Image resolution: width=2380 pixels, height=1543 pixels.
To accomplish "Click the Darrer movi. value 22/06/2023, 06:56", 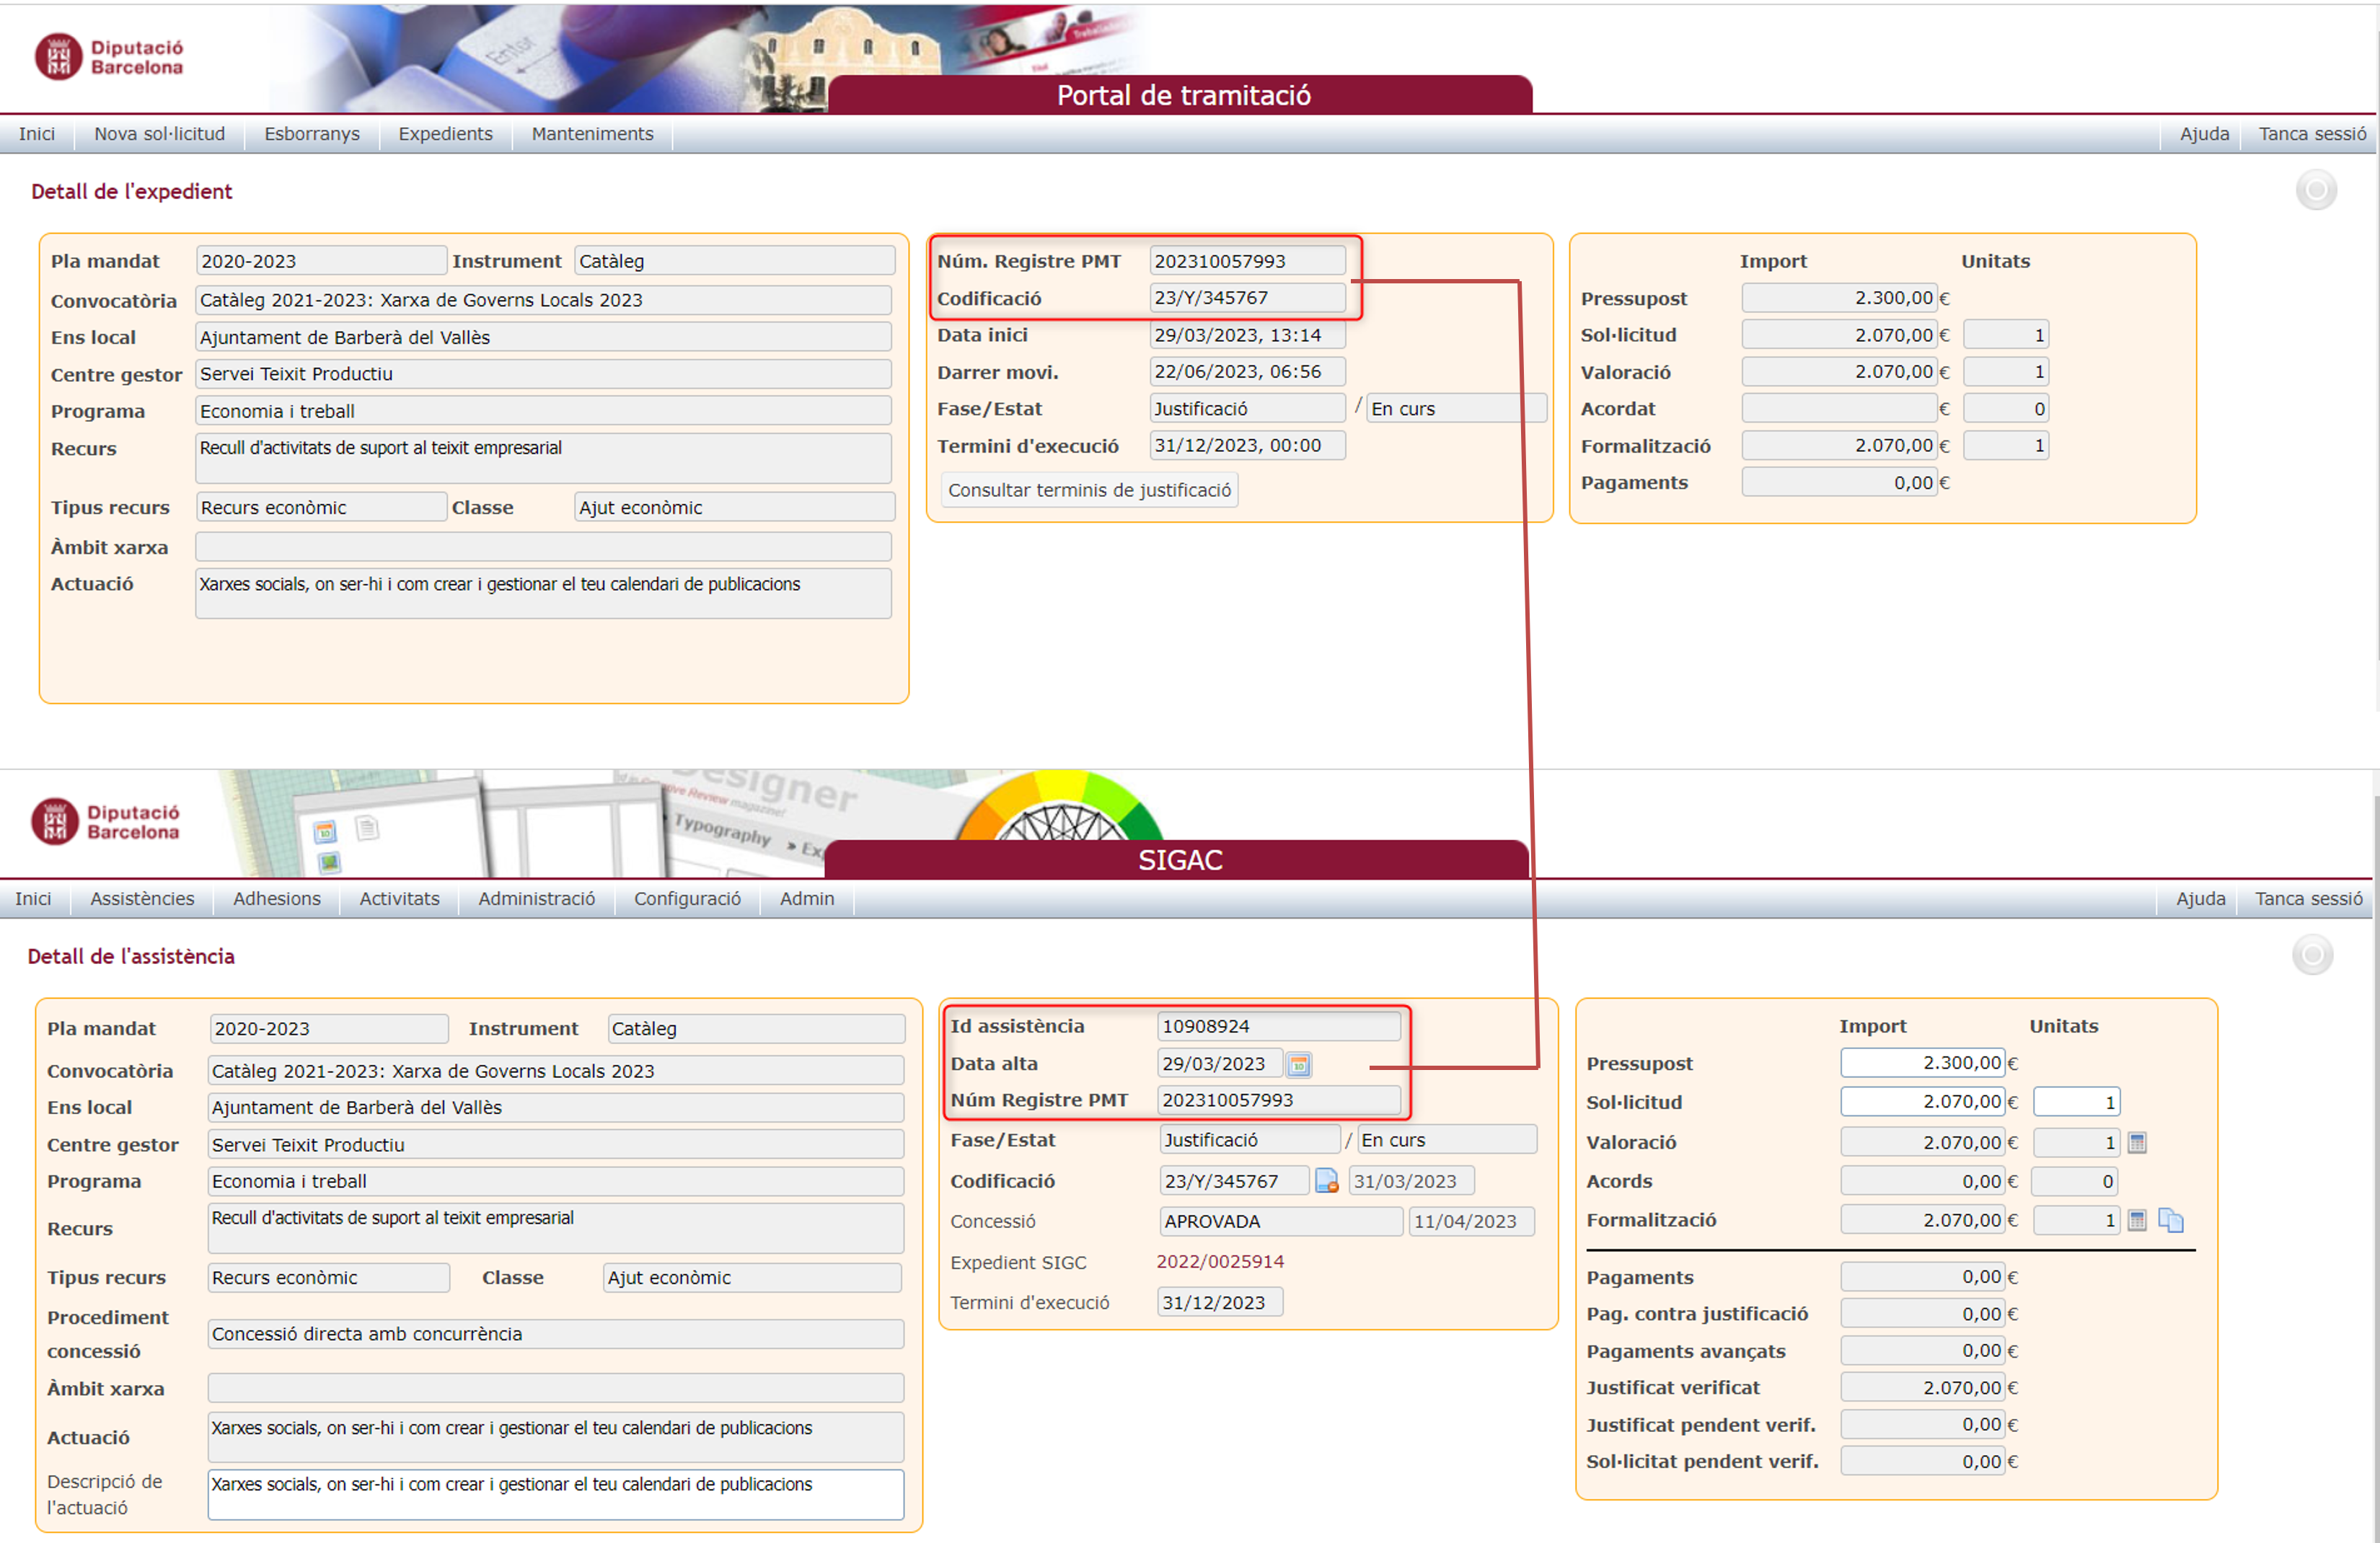I will 1247,372.
